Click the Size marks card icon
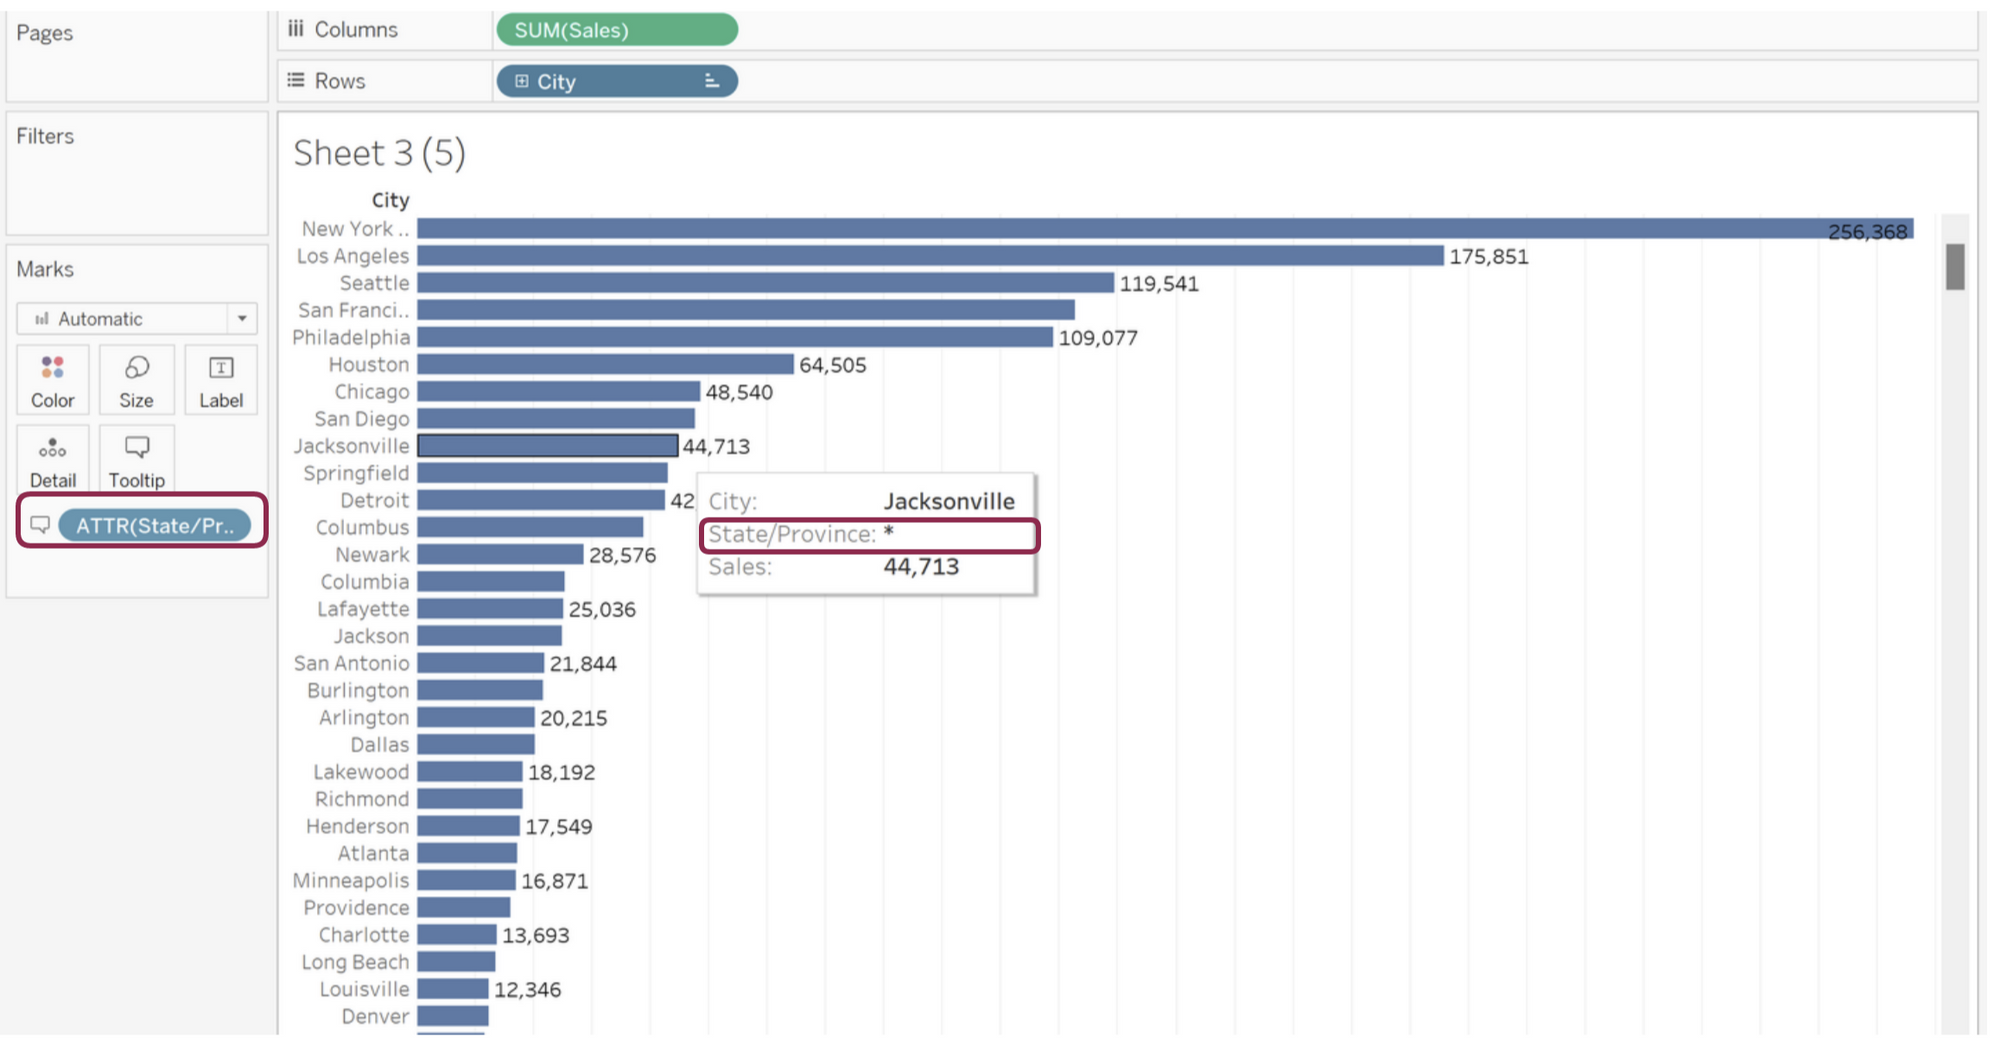Screen dimensions: 2000x1051 (x=136, y=369)
